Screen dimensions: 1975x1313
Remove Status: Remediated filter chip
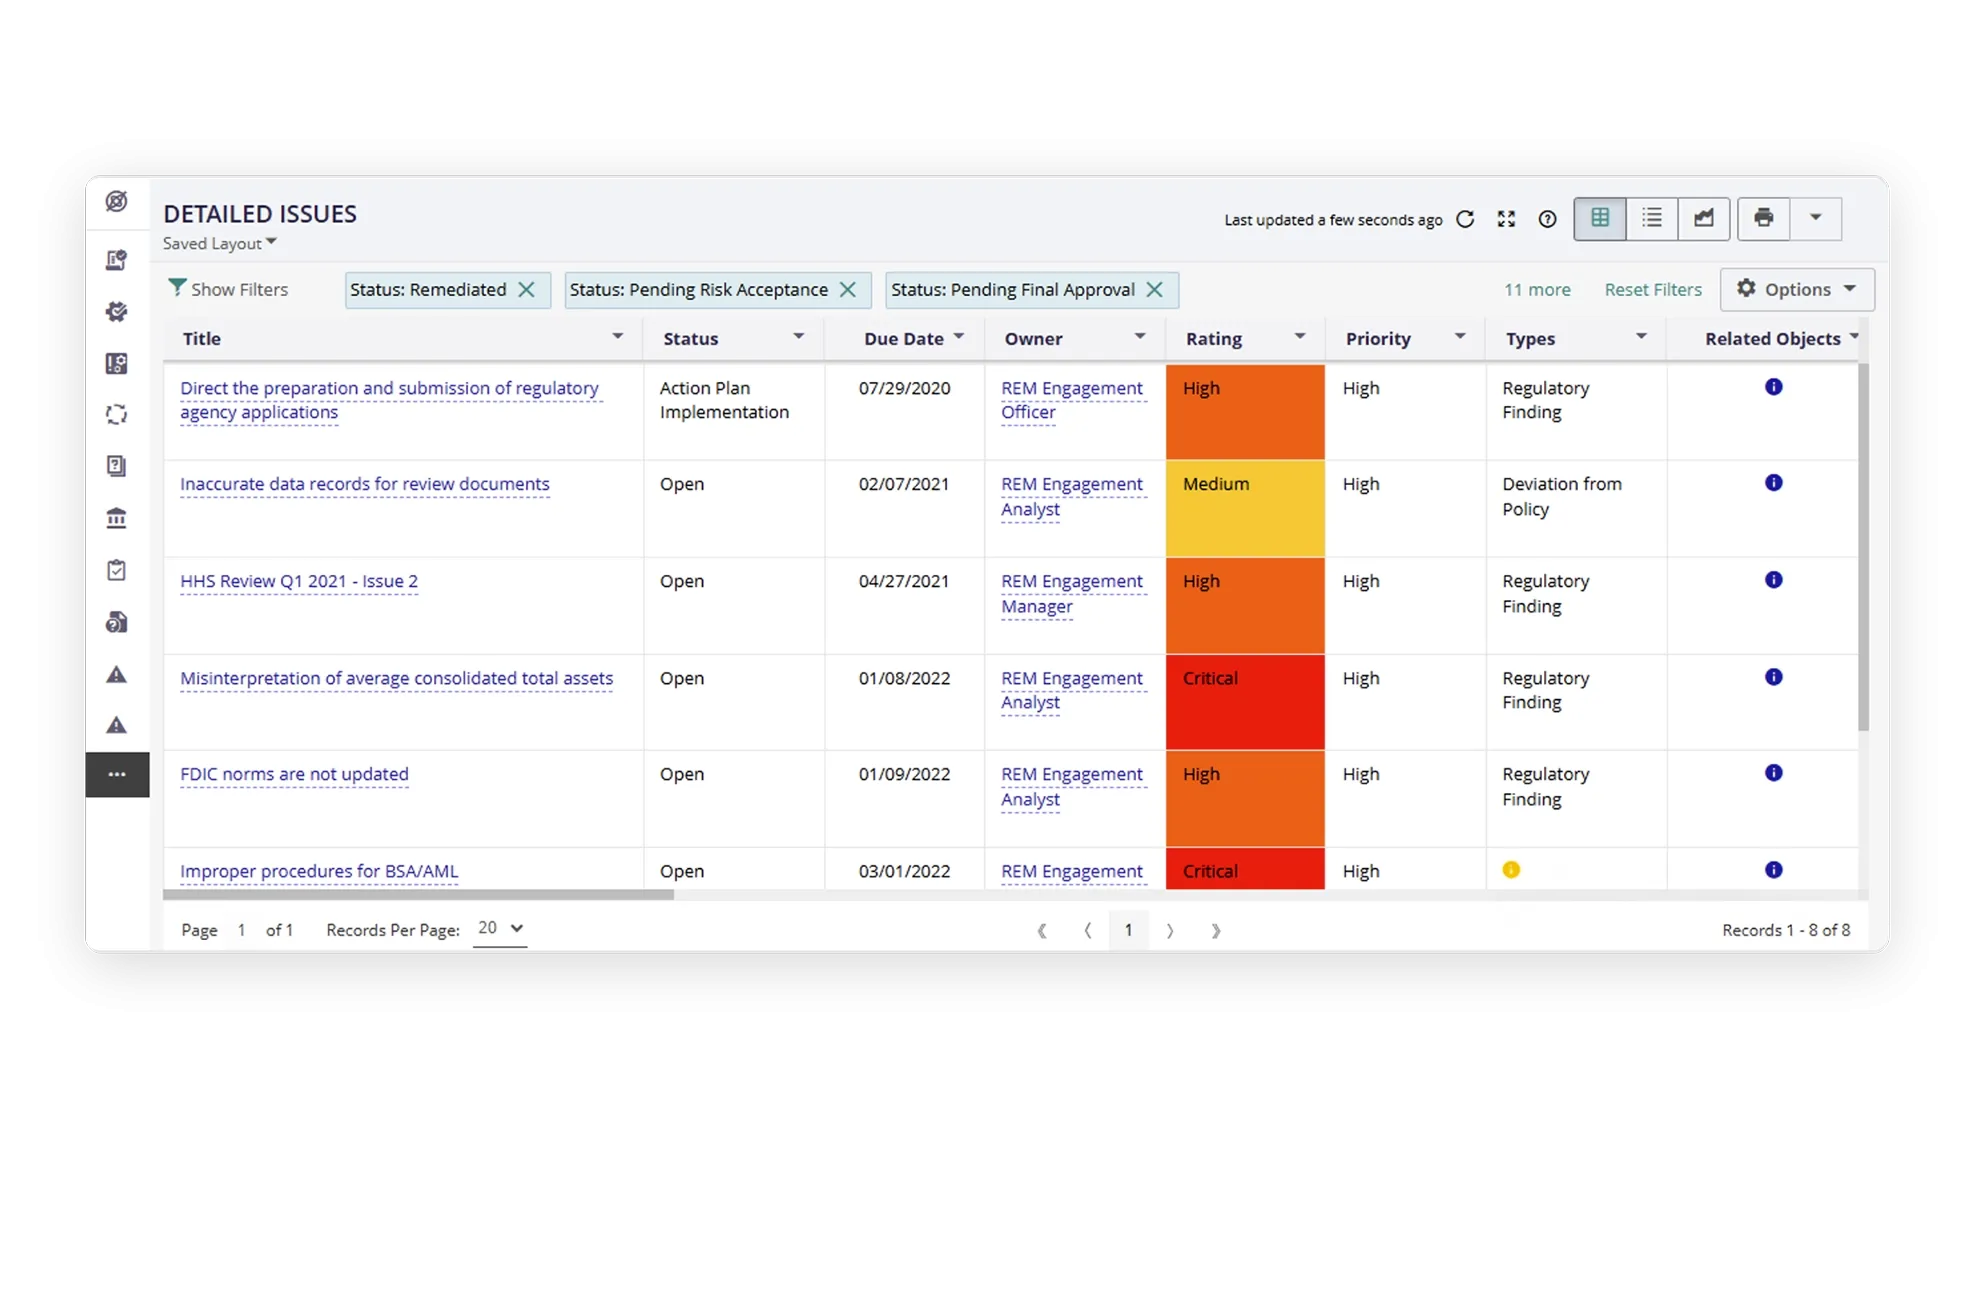click(x=527, y=289)
